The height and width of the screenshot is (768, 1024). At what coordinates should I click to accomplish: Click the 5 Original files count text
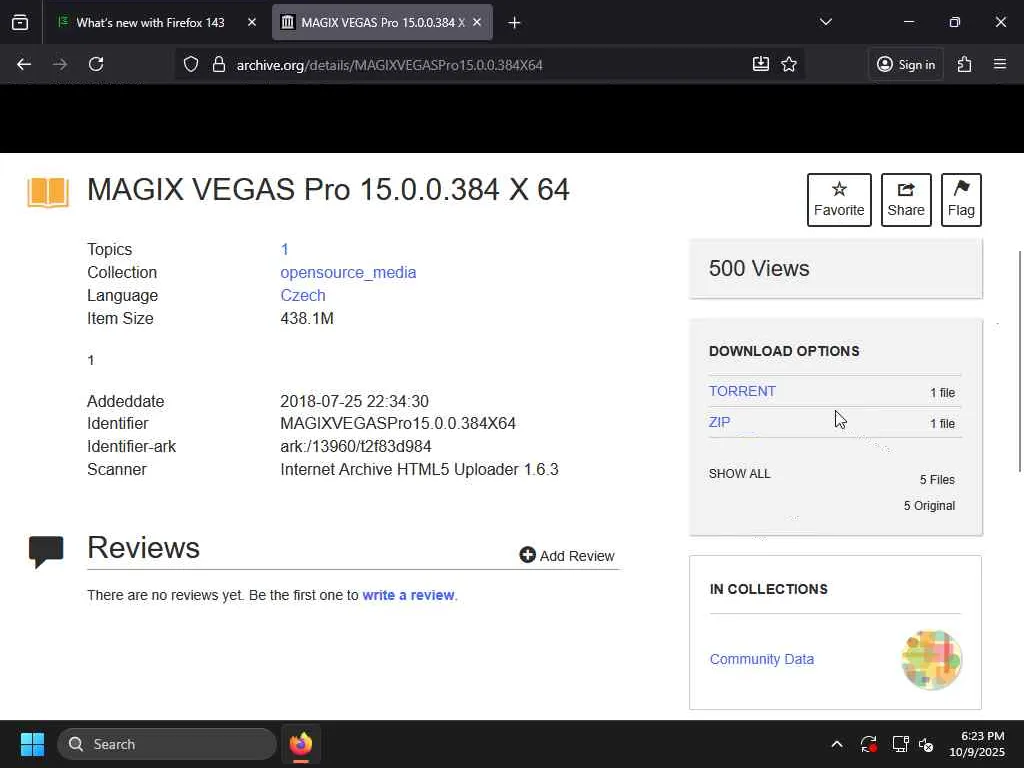(x=929, y=505)
